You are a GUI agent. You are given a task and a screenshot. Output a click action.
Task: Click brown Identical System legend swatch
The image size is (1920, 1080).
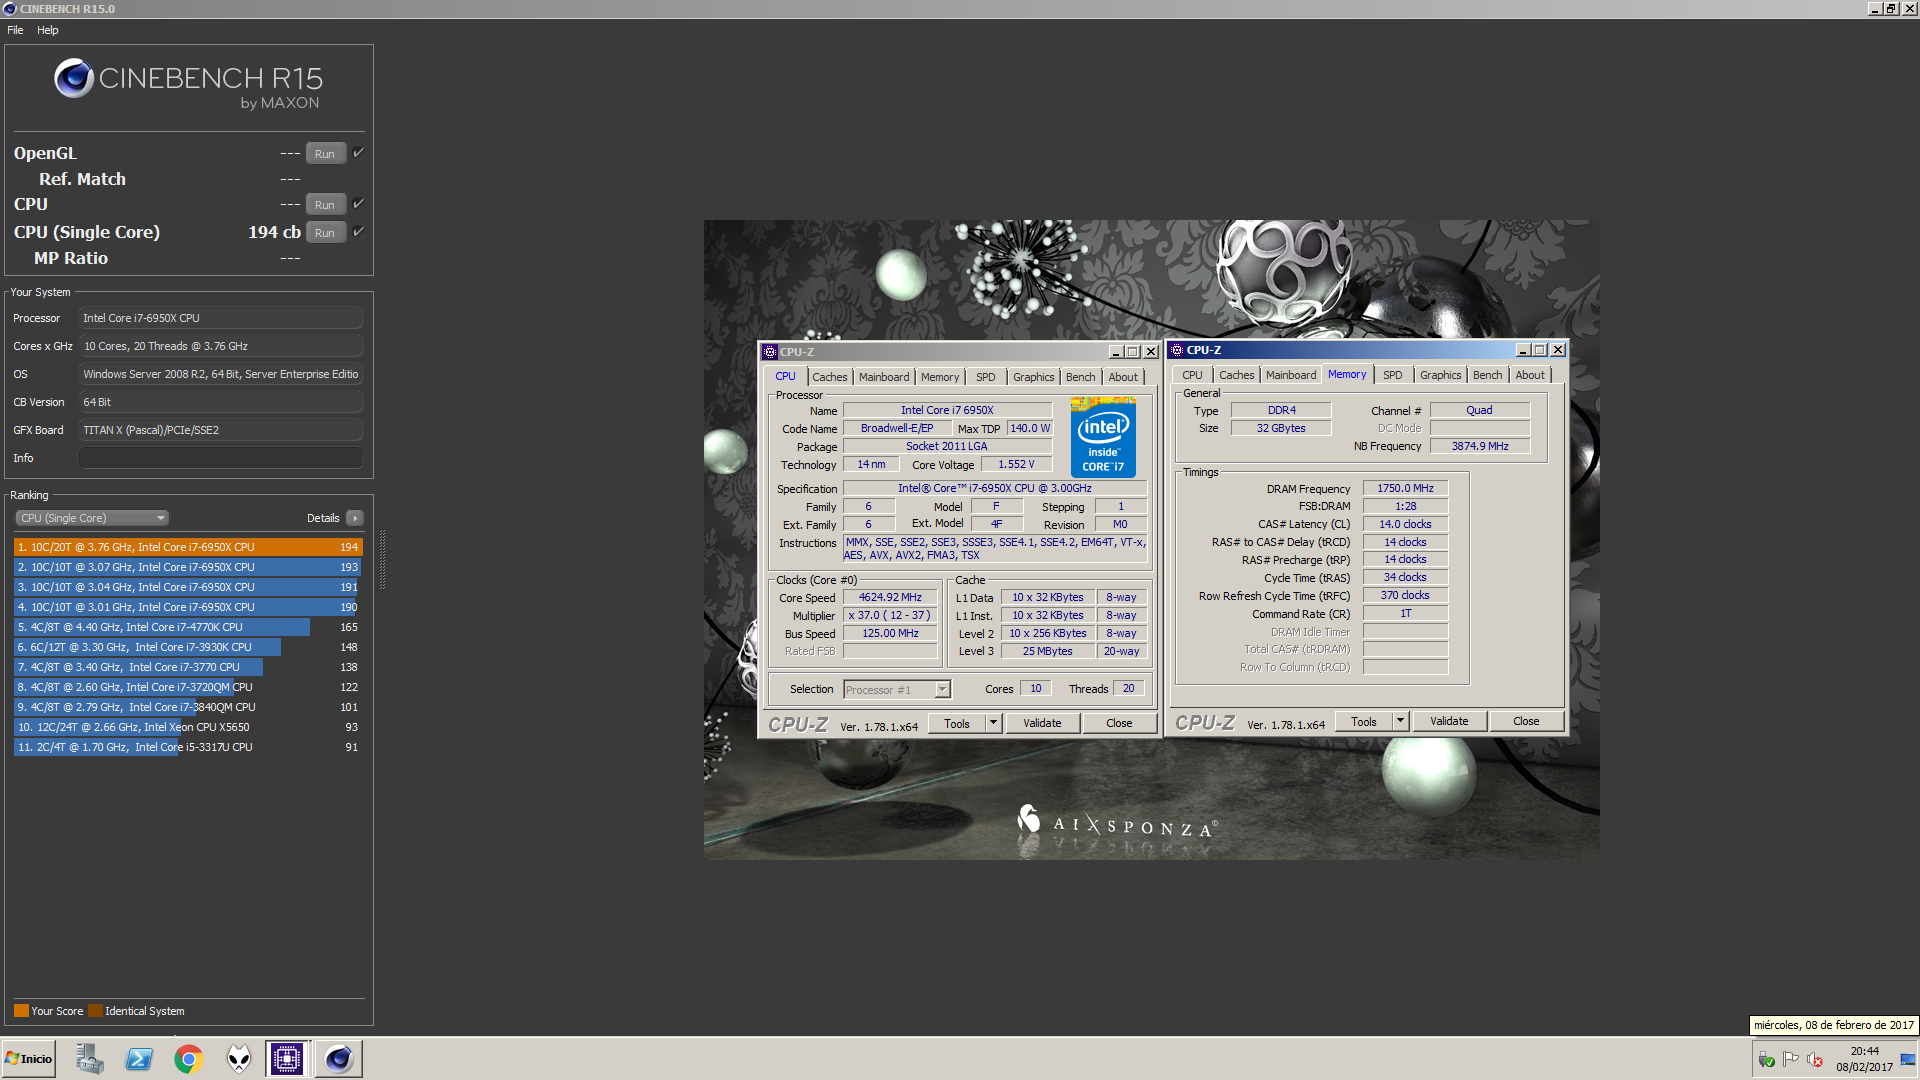(95, 1010)
